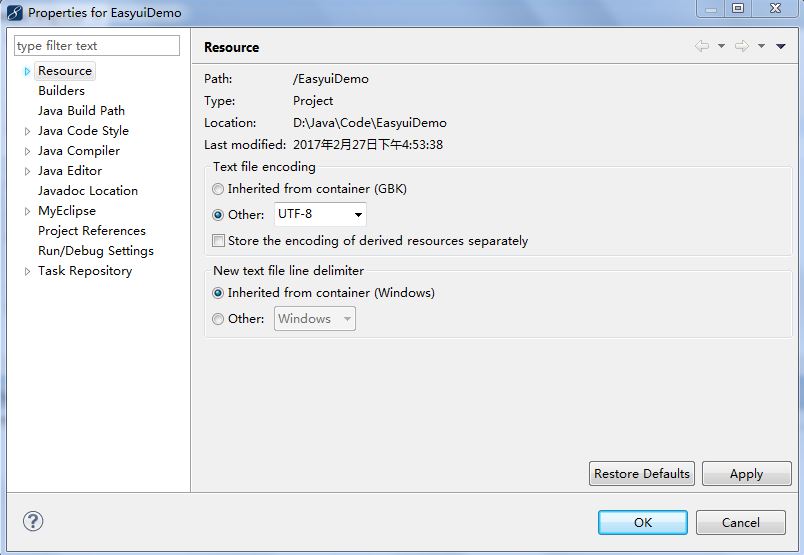Select Other text file encoding option
This screenshot has width=804, height=555.
[x=218, y=214]
